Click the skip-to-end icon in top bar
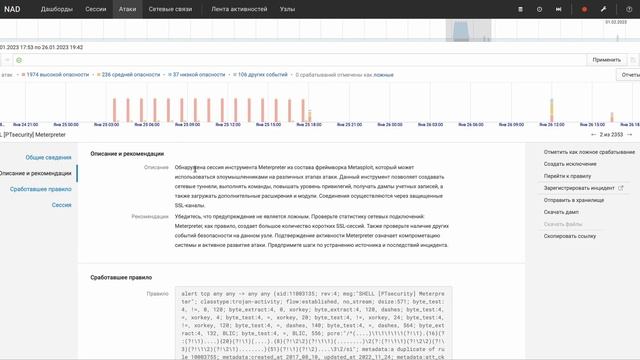The height and width of the screenshot is (360, 640). (x=558, y=9)
